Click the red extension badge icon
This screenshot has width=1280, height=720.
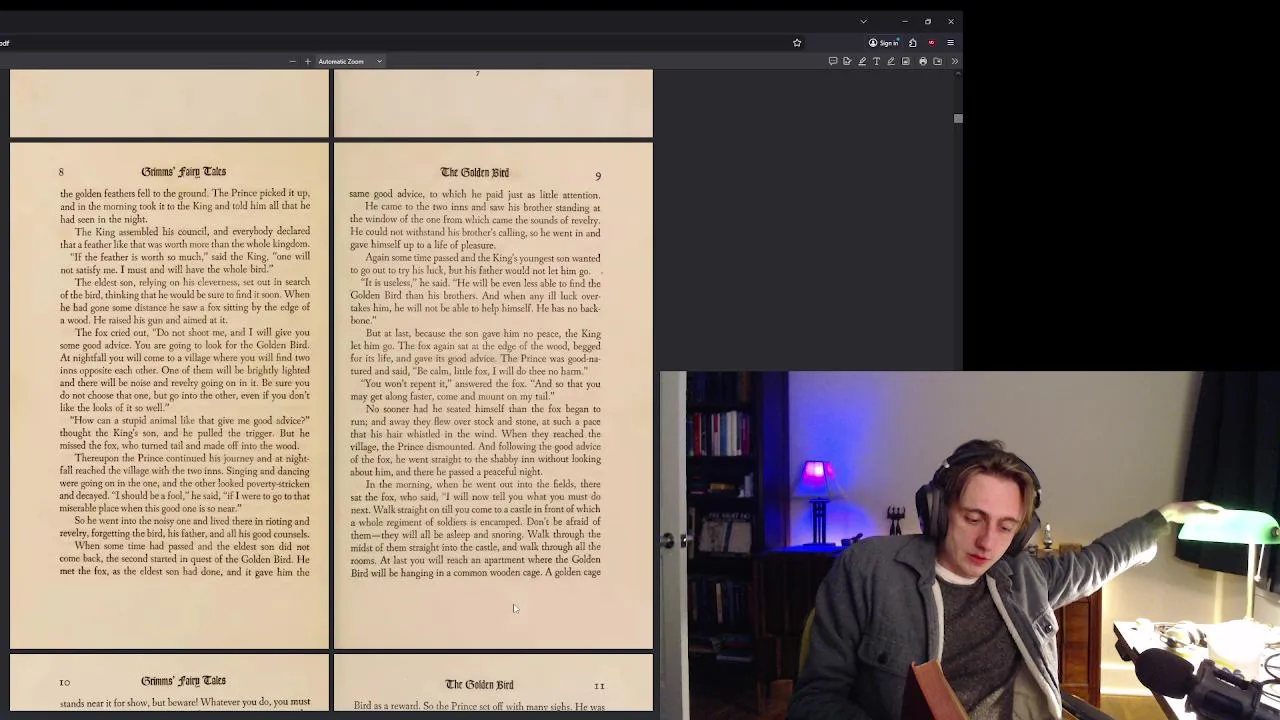pyautogui.click(x=931, y=43)
